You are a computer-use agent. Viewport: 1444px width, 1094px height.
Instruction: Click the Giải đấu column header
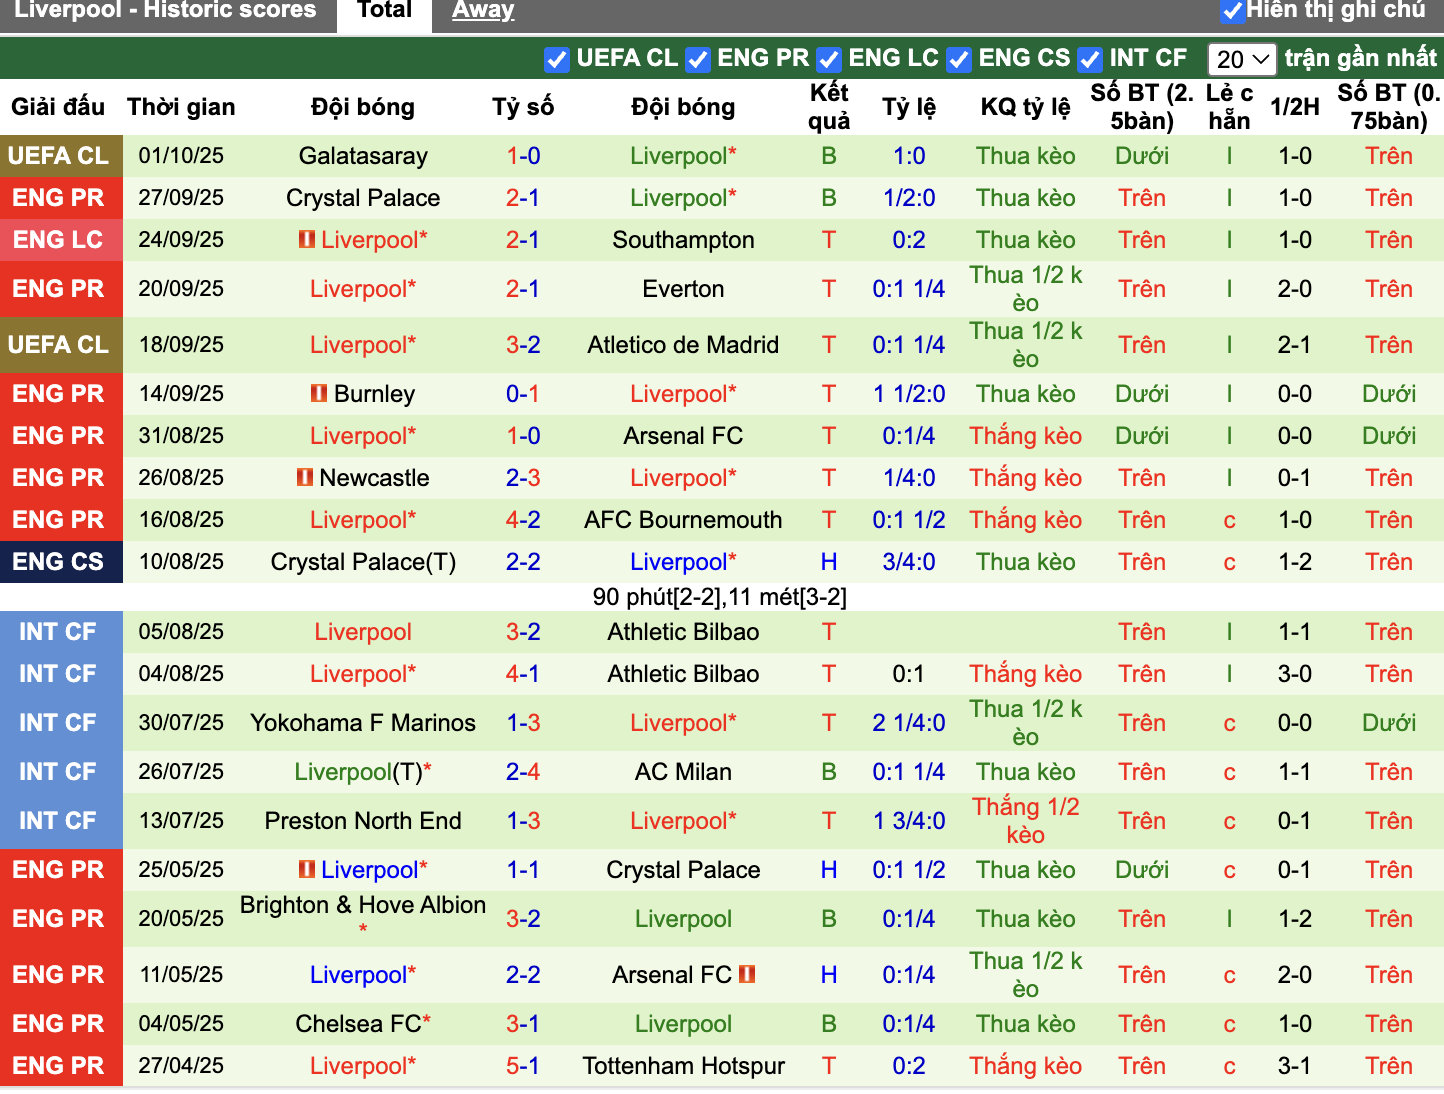click(58, 107)
